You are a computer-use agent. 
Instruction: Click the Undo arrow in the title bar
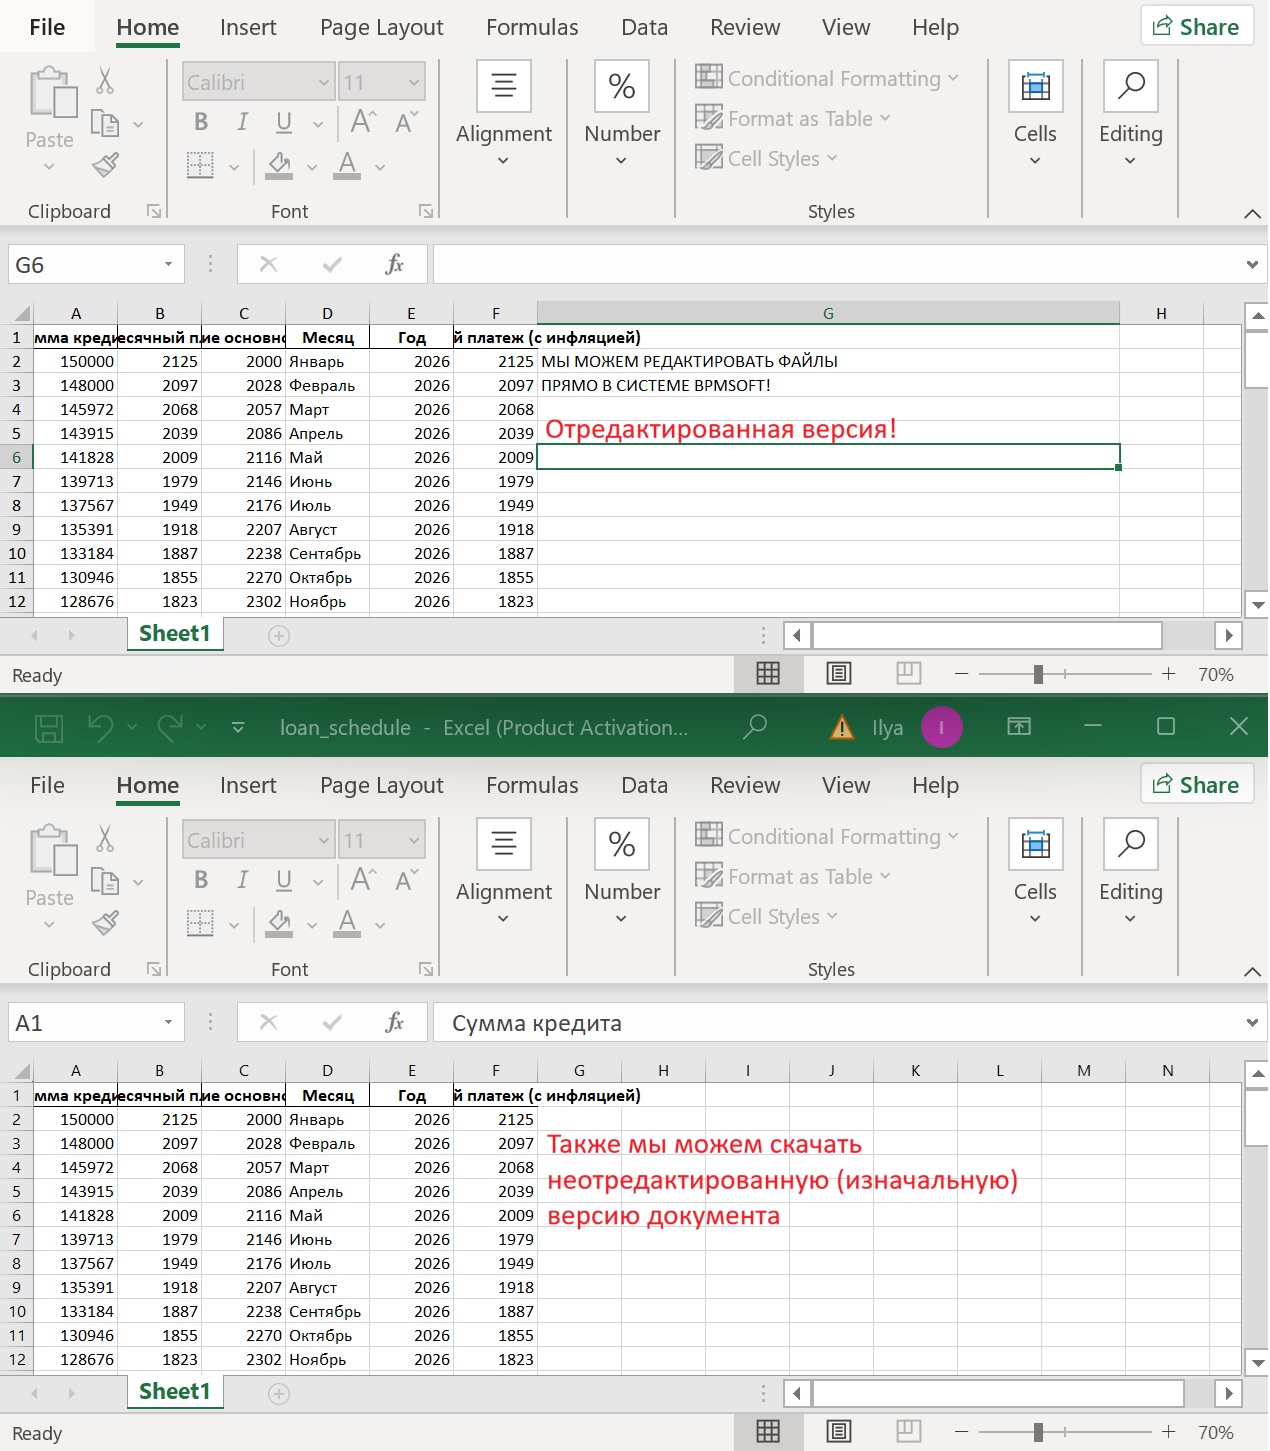(100, 727)
